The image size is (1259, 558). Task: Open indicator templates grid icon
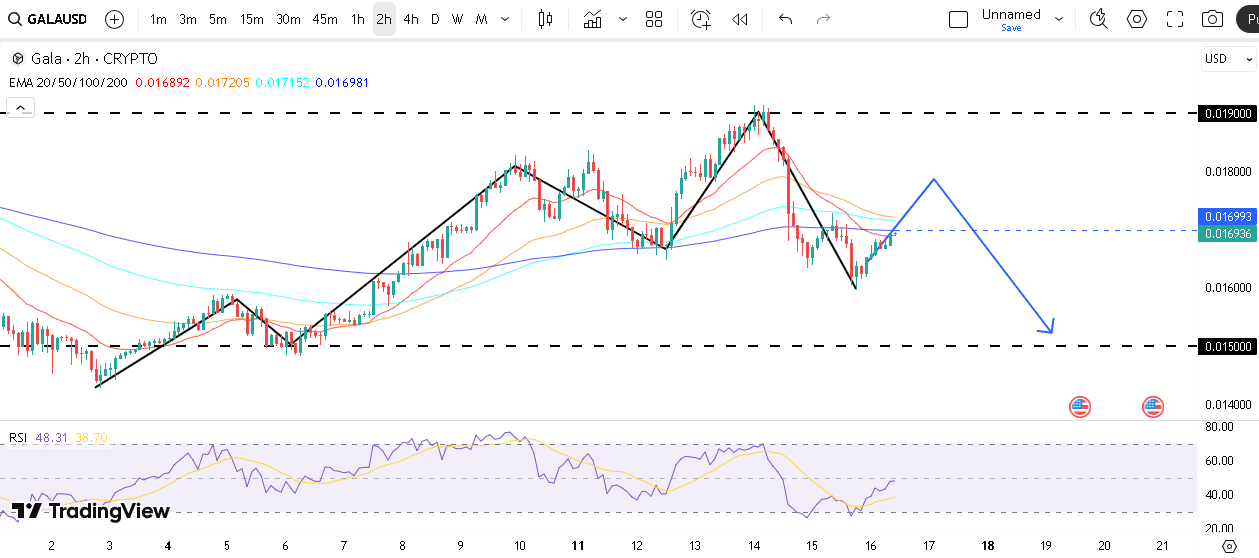[x=654, y=19]
